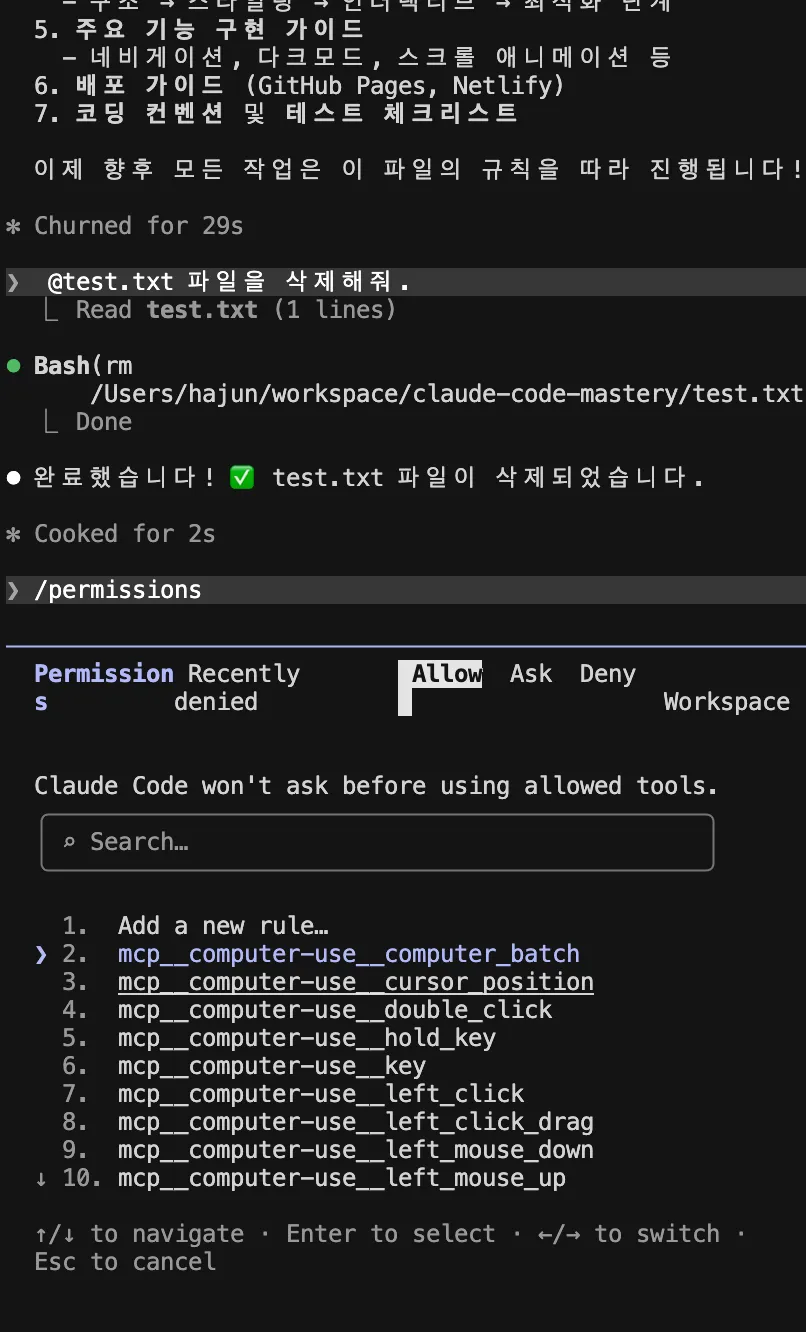This screenshot has width=806, height=1332.
Task: Switch to the Ask tab
Action: pyautogui.click(x=530, y=674)
